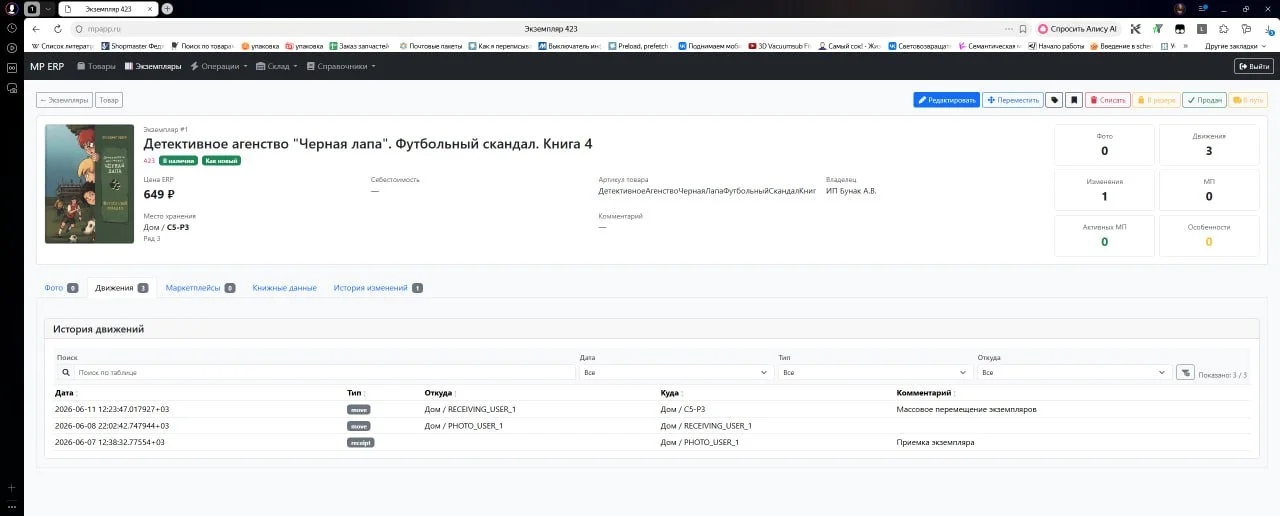The height and width of the screenshot is (516, 1280).
Task: Click the filter reset icon beside Откуда
Action: [x=1185, y=372]
